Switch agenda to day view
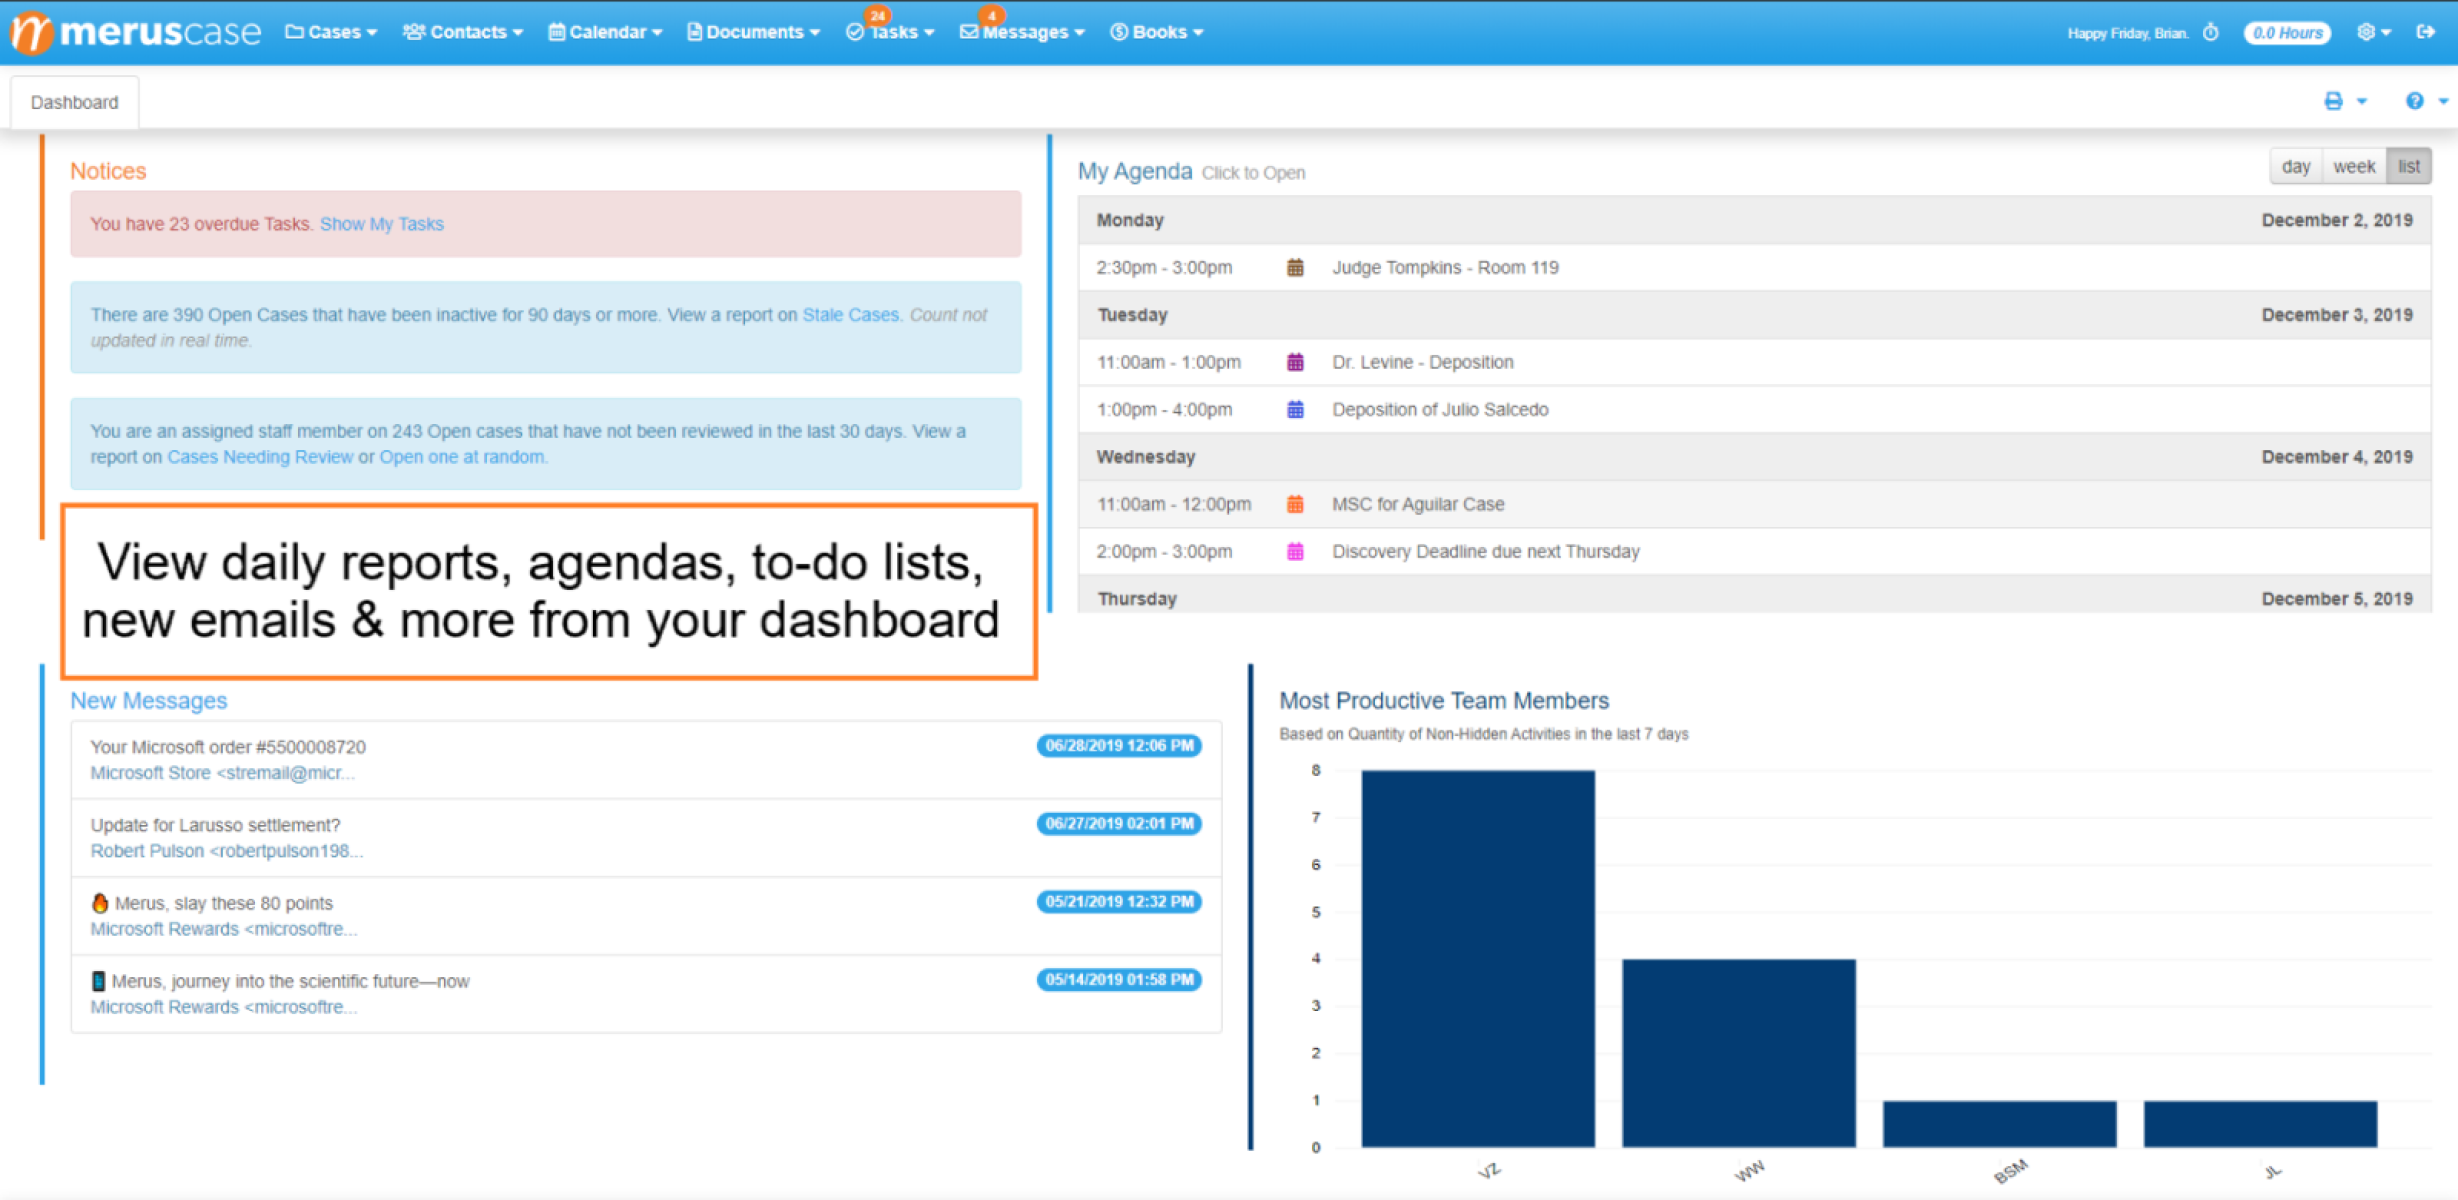The image size is (2458, 1200). (2295, 166)
